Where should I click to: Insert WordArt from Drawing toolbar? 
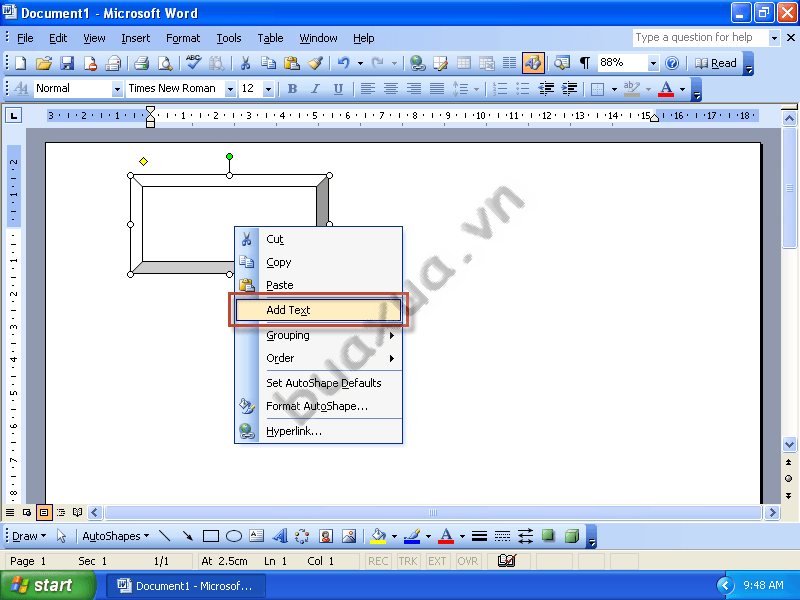point(280,536)
